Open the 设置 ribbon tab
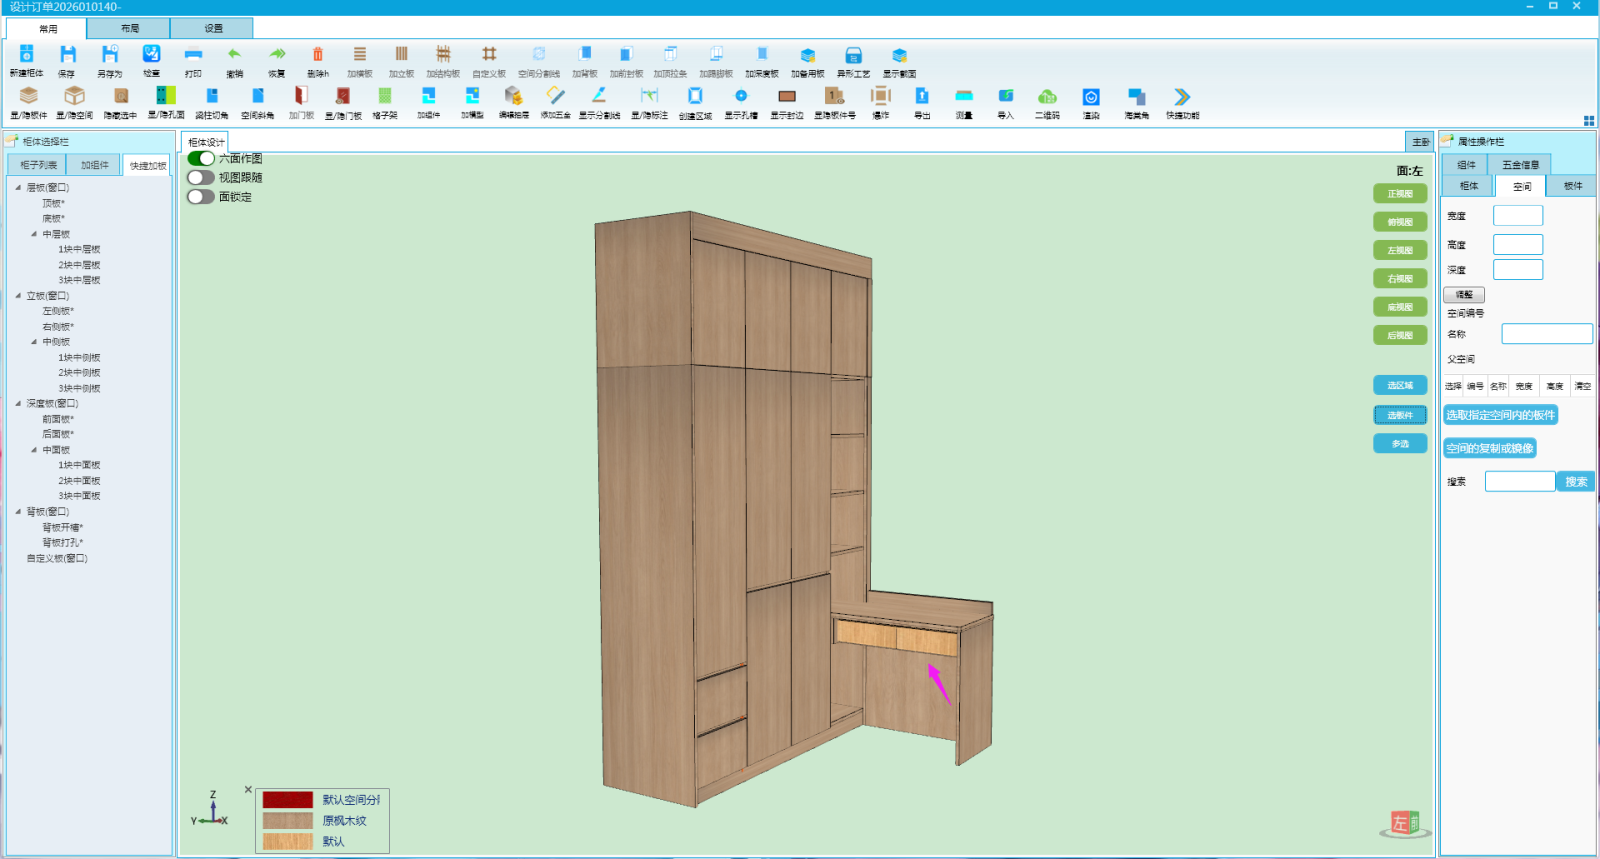Screen dimensions: 1600x859 tap(213, 28)
